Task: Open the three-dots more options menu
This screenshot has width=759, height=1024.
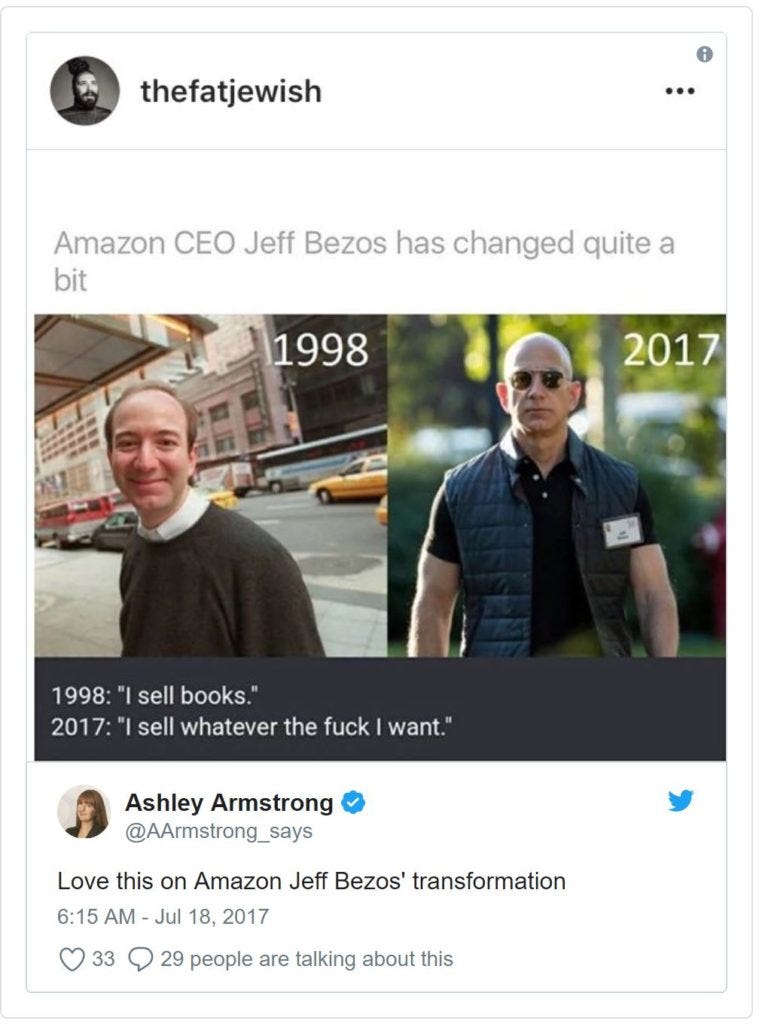Action: (679, 91)
